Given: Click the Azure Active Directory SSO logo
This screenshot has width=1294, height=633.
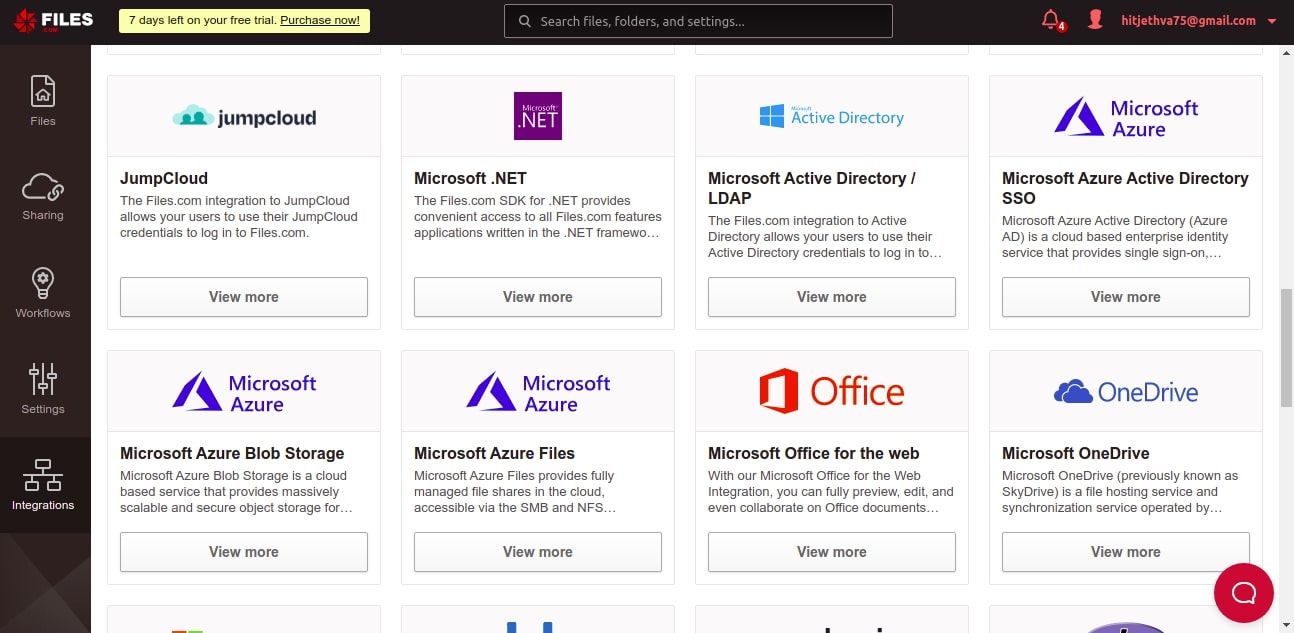Looking at the screenshot, I should coord(1126,117).
